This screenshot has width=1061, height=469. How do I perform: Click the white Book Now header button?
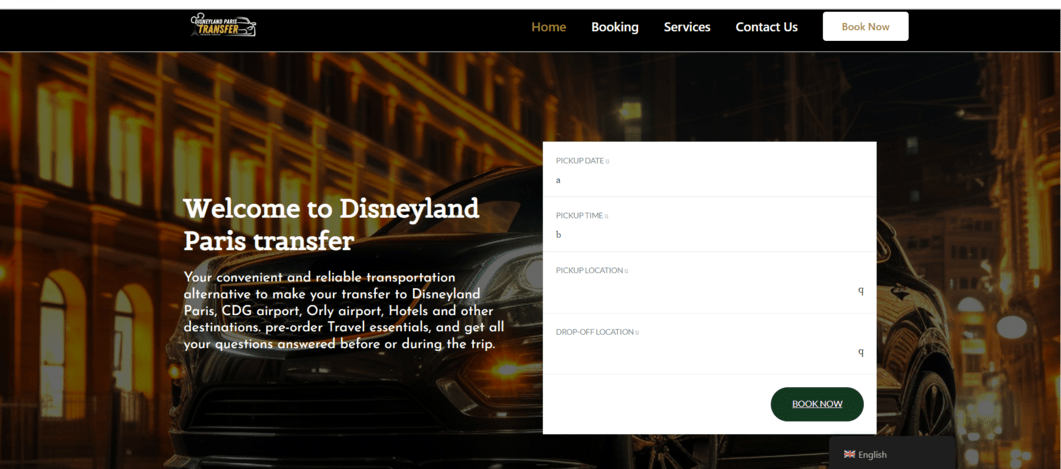click(x=865, y=26)
